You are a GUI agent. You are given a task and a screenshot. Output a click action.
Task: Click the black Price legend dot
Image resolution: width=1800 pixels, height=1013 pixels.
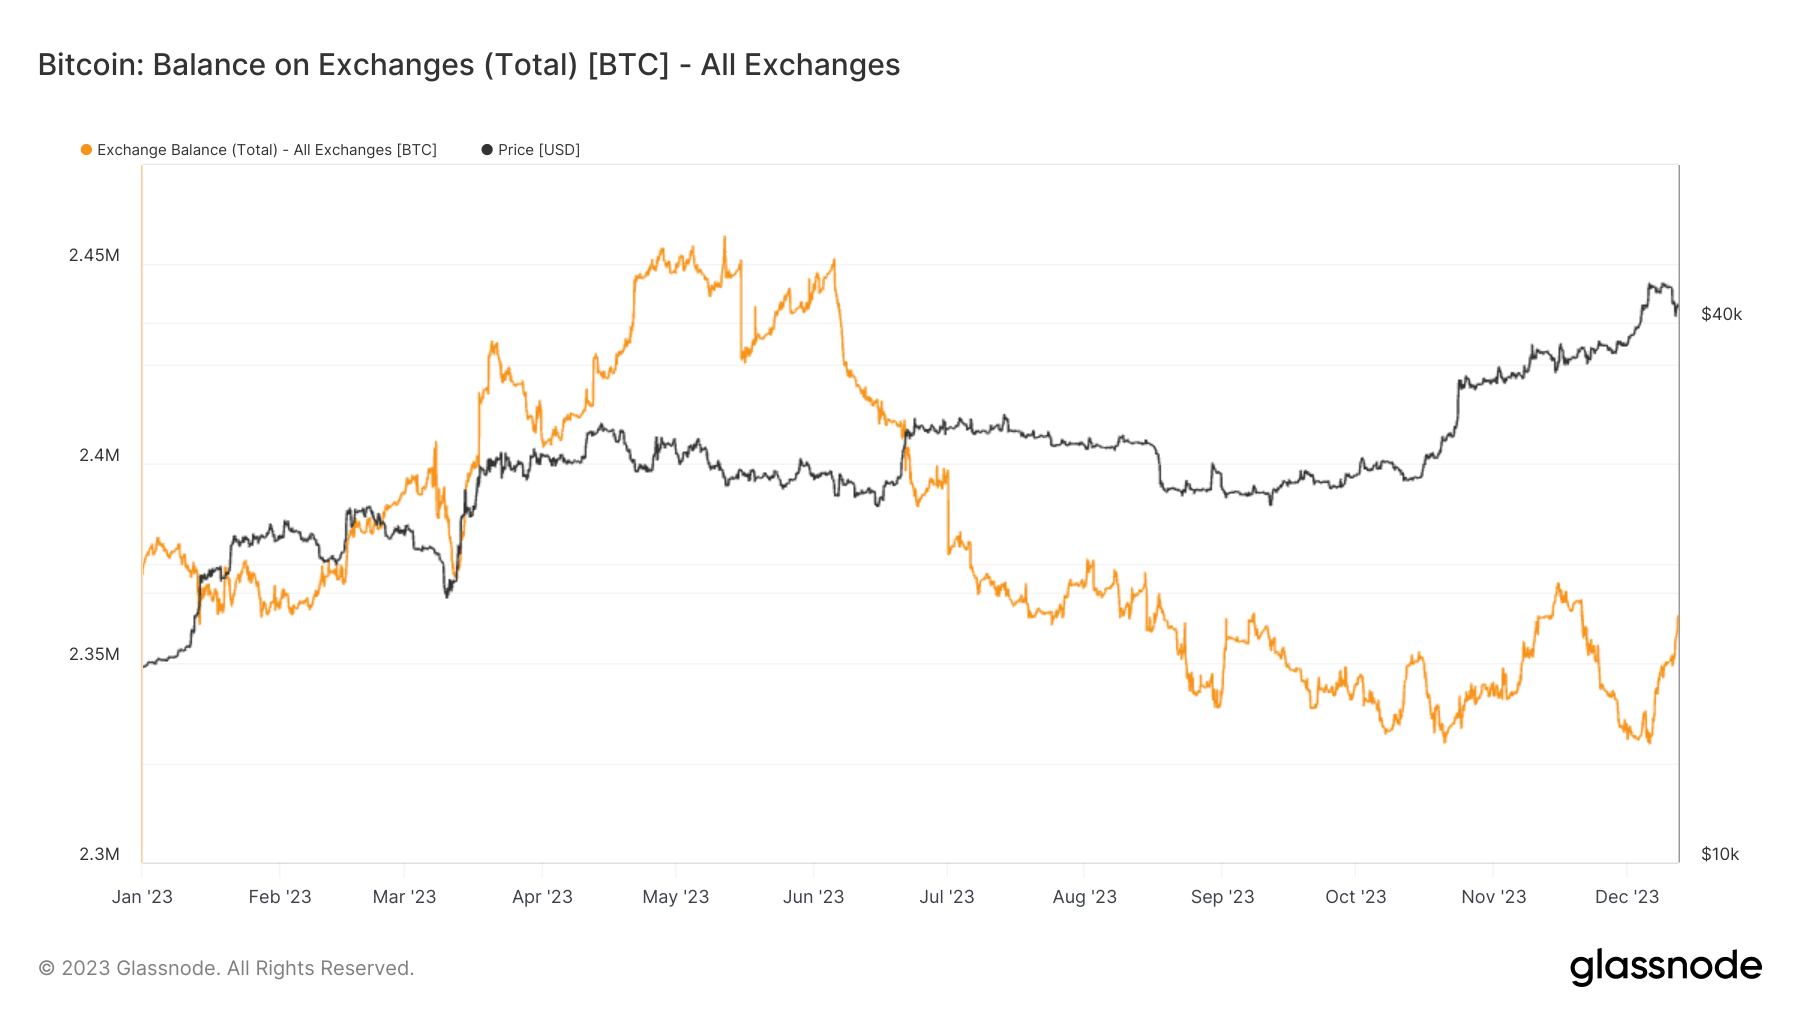click(x=487, y=150)
